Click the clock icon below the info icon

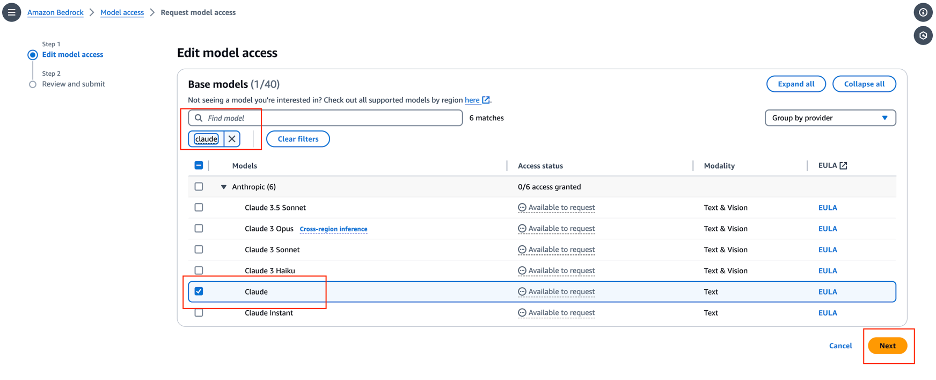tap(923, 35)
